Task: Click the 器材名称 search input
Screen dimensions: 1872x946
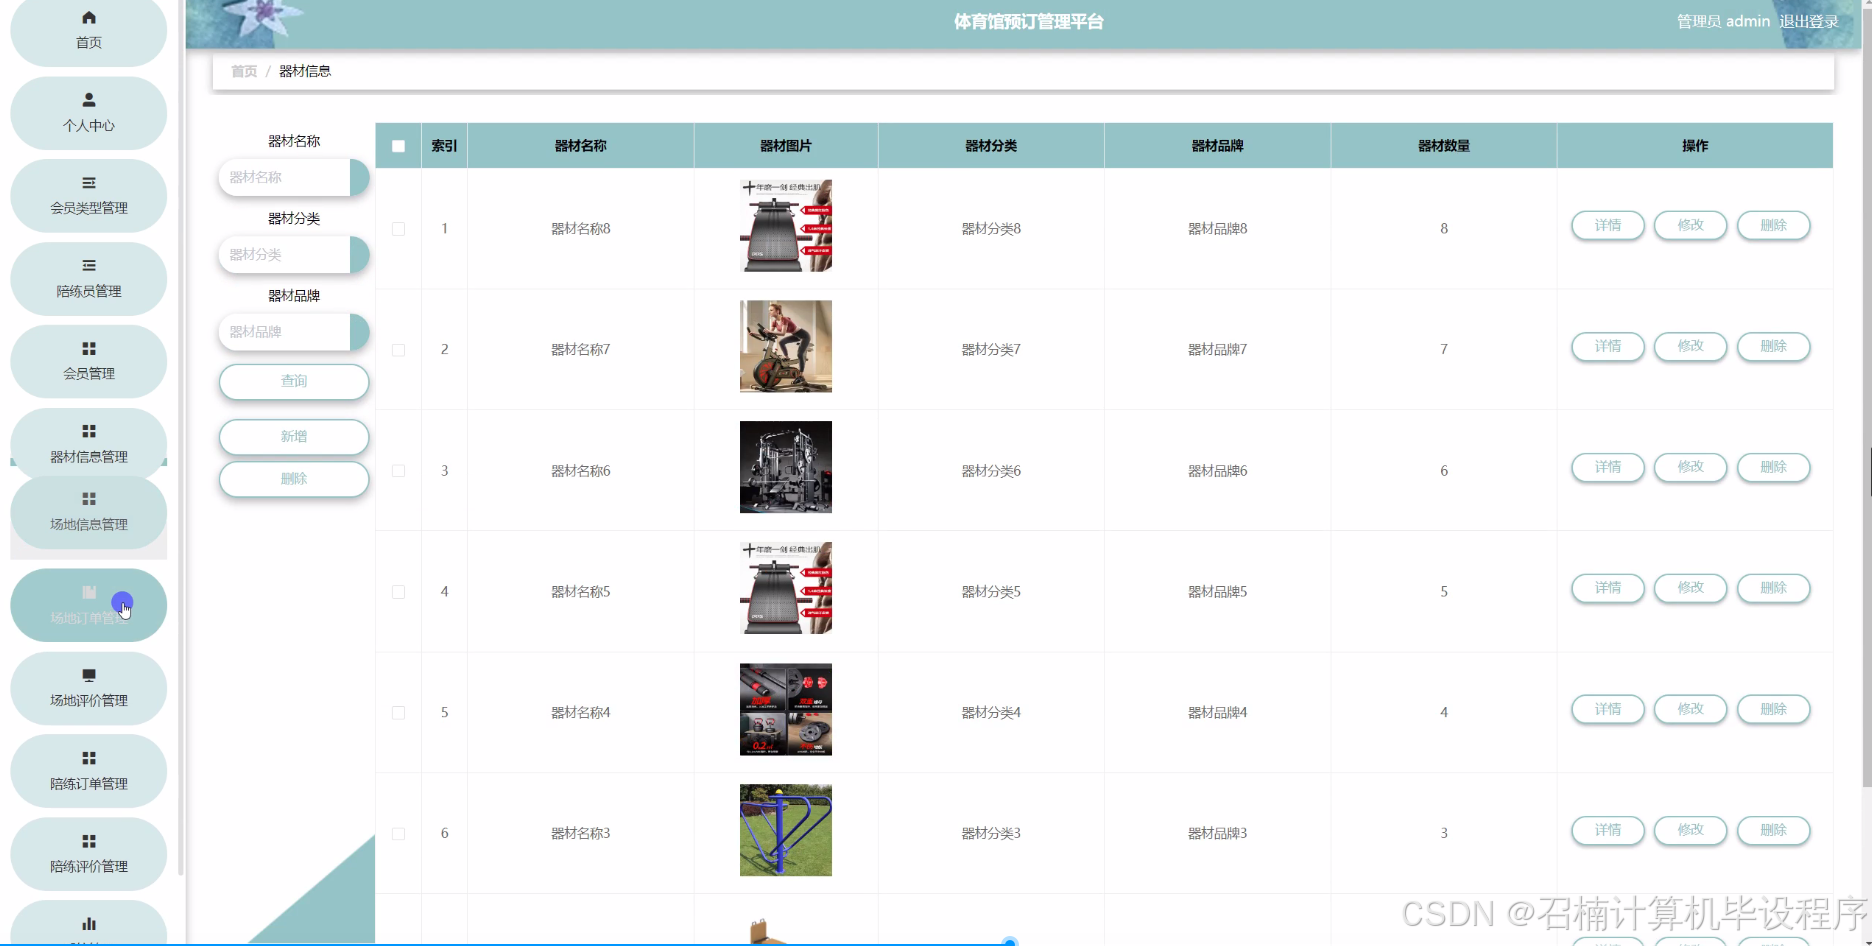Action: coord(285,177)
